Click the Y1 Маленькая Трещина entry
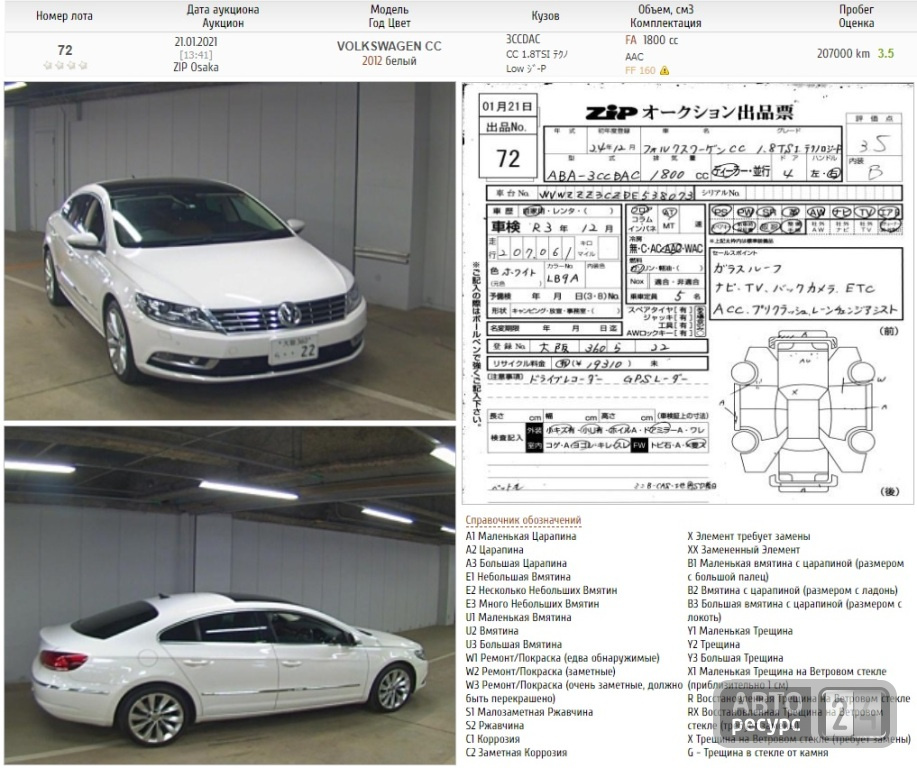This screenshot has height=768, width=917. [740, 630]
